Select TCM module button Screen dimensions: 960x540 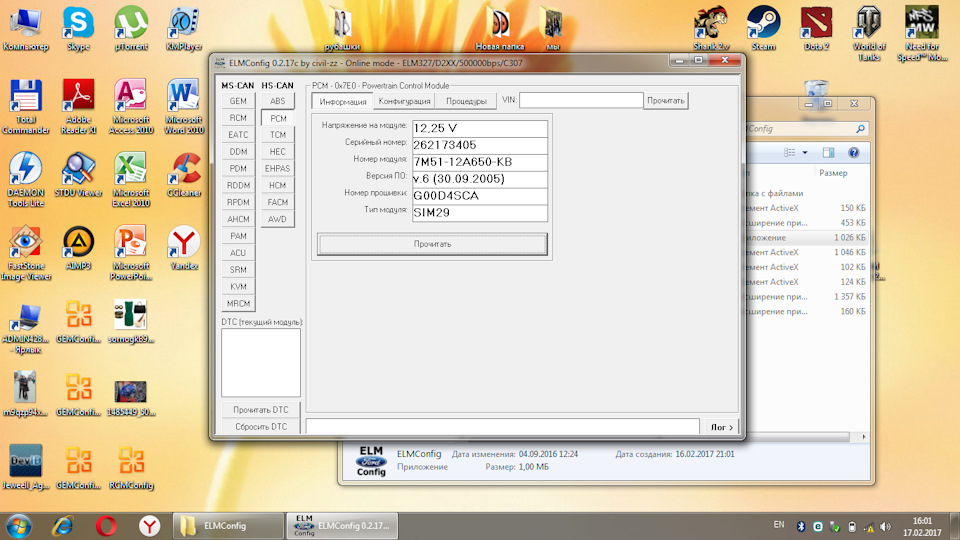click(277, 135)
